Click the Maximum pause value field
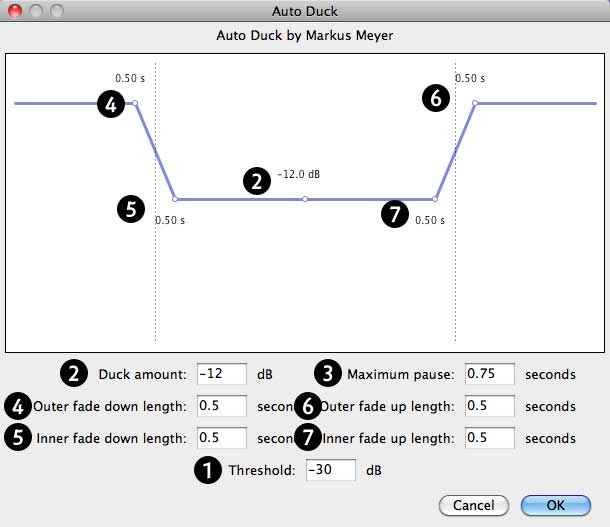The width and height of the screenshot is (610, 527). (x=490, y=374)
